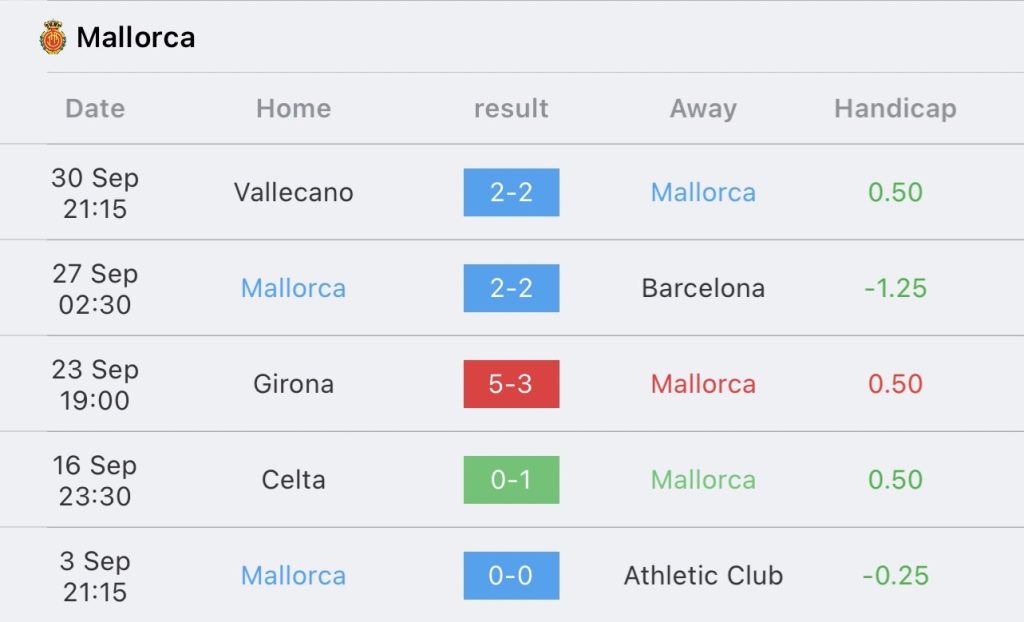Image resolution: width=1024 pixels, height=622 pixels.
Task: Select the Celta home team
Action: tap(294, 480)
